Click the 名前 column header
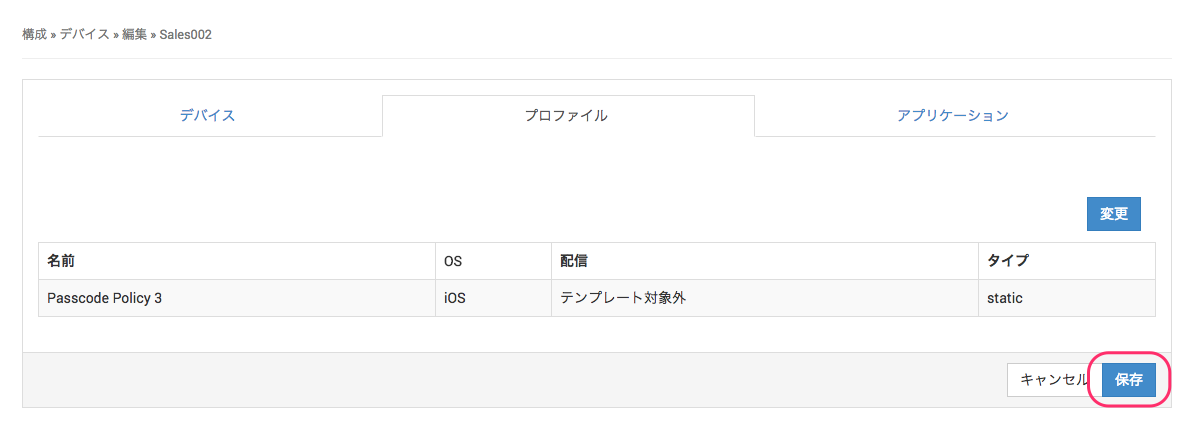1197x433 pixels. pos(61,261)
